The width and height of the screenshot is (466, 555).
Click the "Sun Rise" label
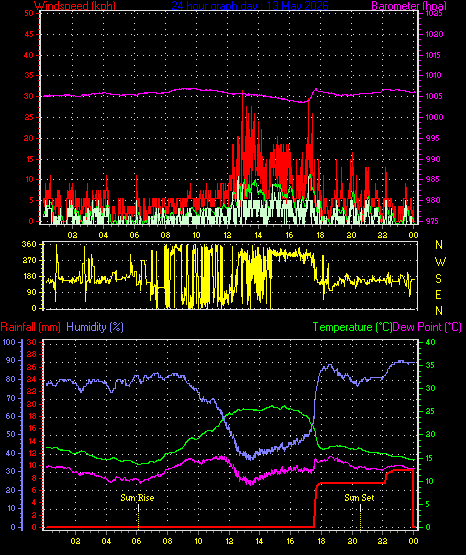click(137, 498)
